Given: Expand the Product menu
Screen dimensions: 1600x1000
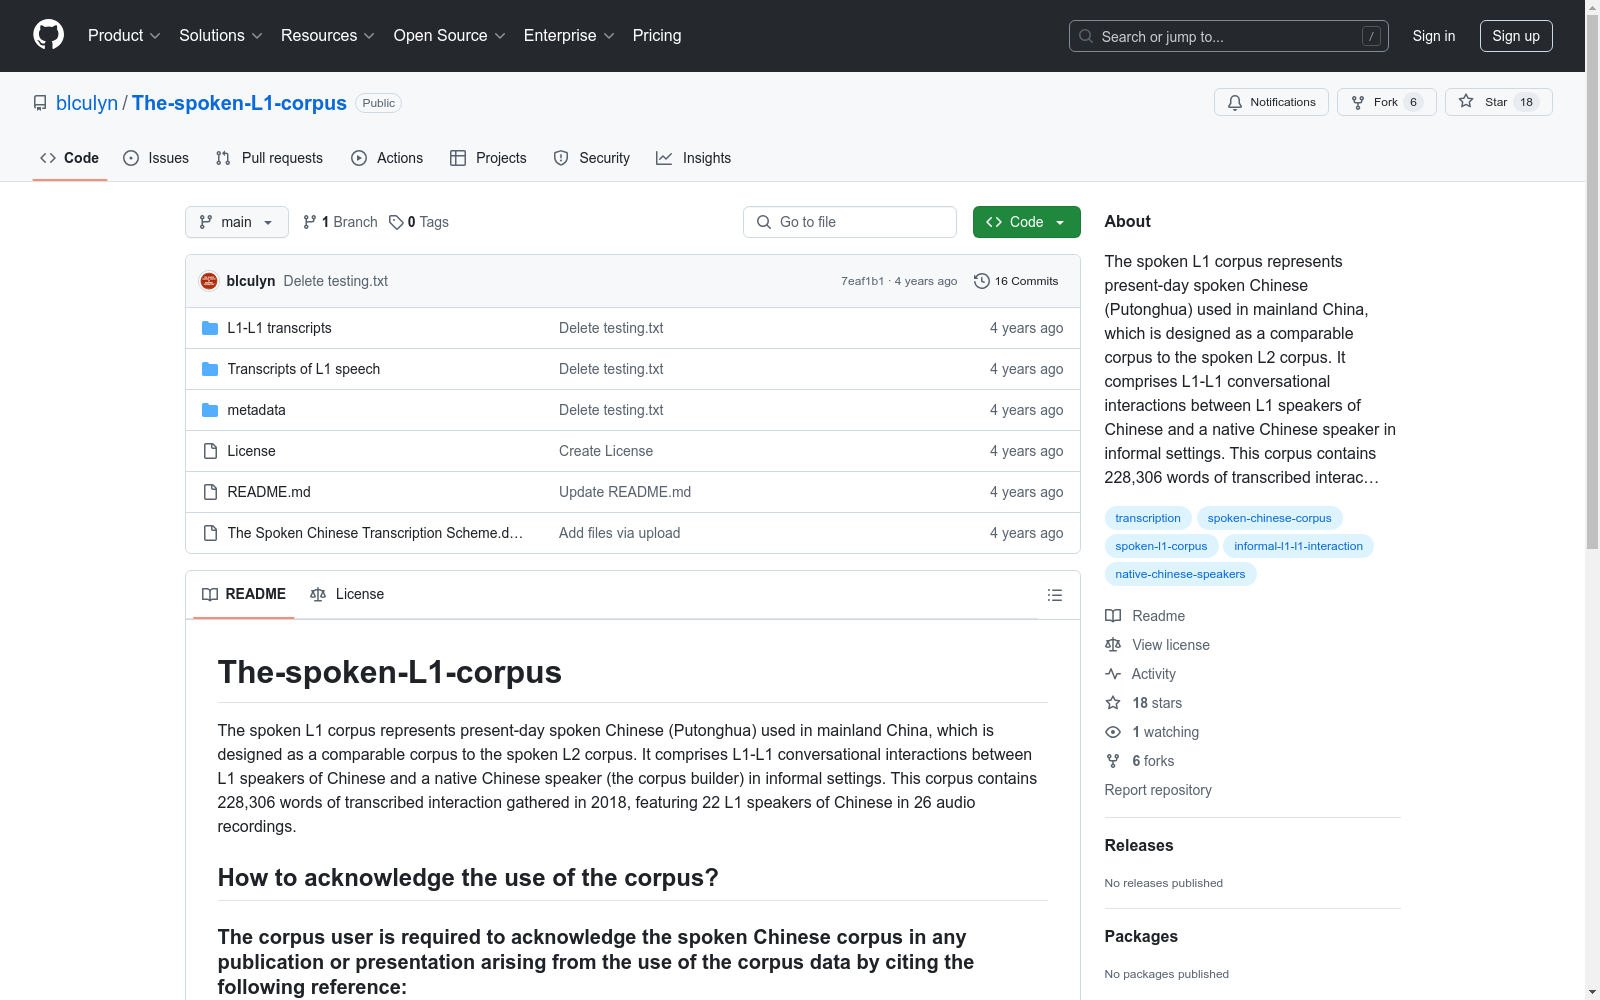Looking at the screenshot, I should point(124,35).
